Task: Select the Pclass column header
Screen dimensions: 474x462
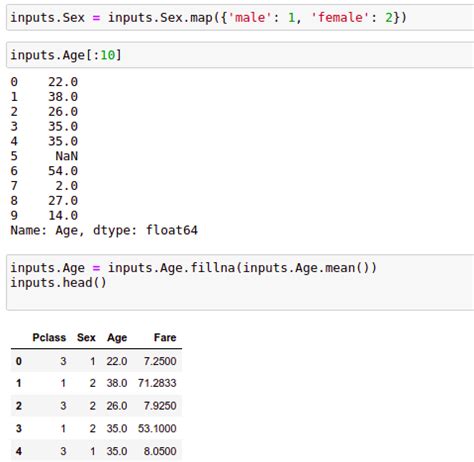Action: [x=49, y=337]
